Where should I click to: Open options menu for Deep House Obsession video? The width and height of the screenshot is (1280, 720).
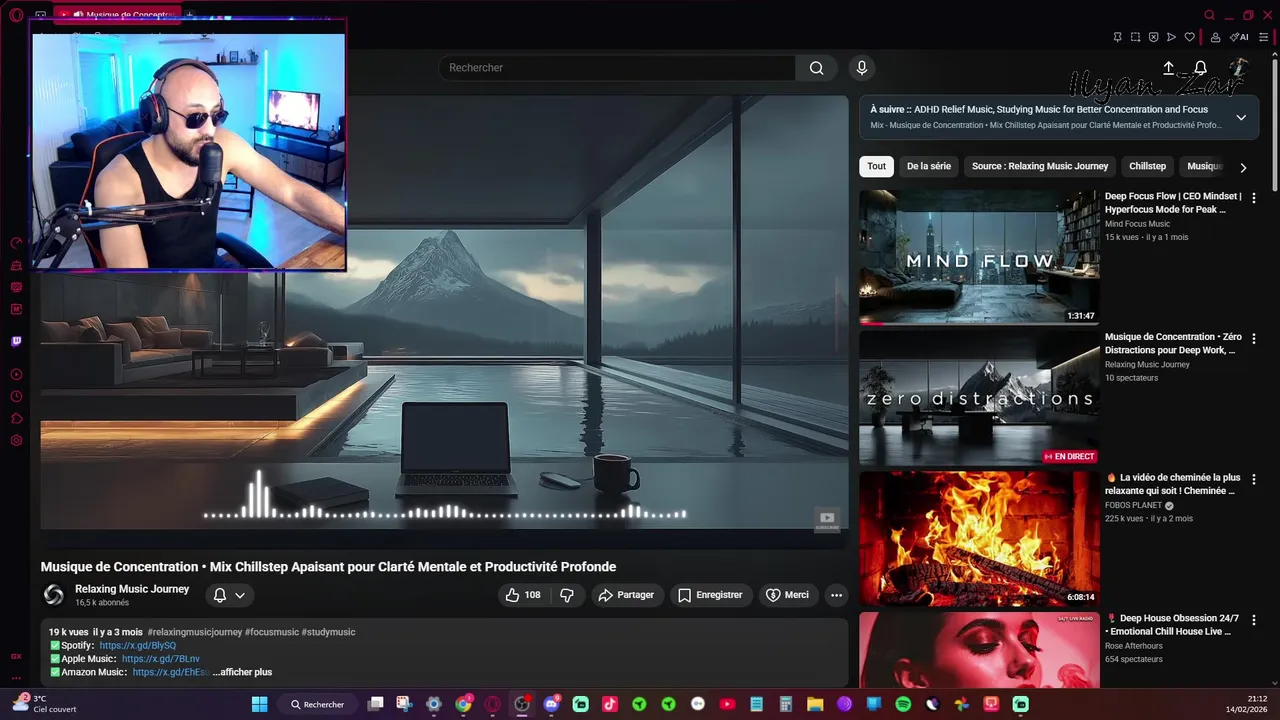pyautogui.click(x=1254, y=620)
